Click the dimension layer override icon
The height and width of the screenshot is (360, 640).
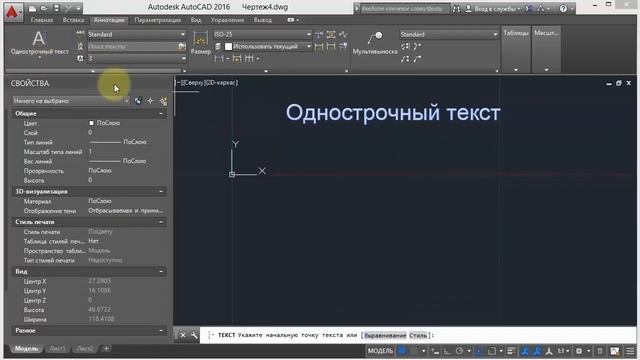click(x=218, y=47)
